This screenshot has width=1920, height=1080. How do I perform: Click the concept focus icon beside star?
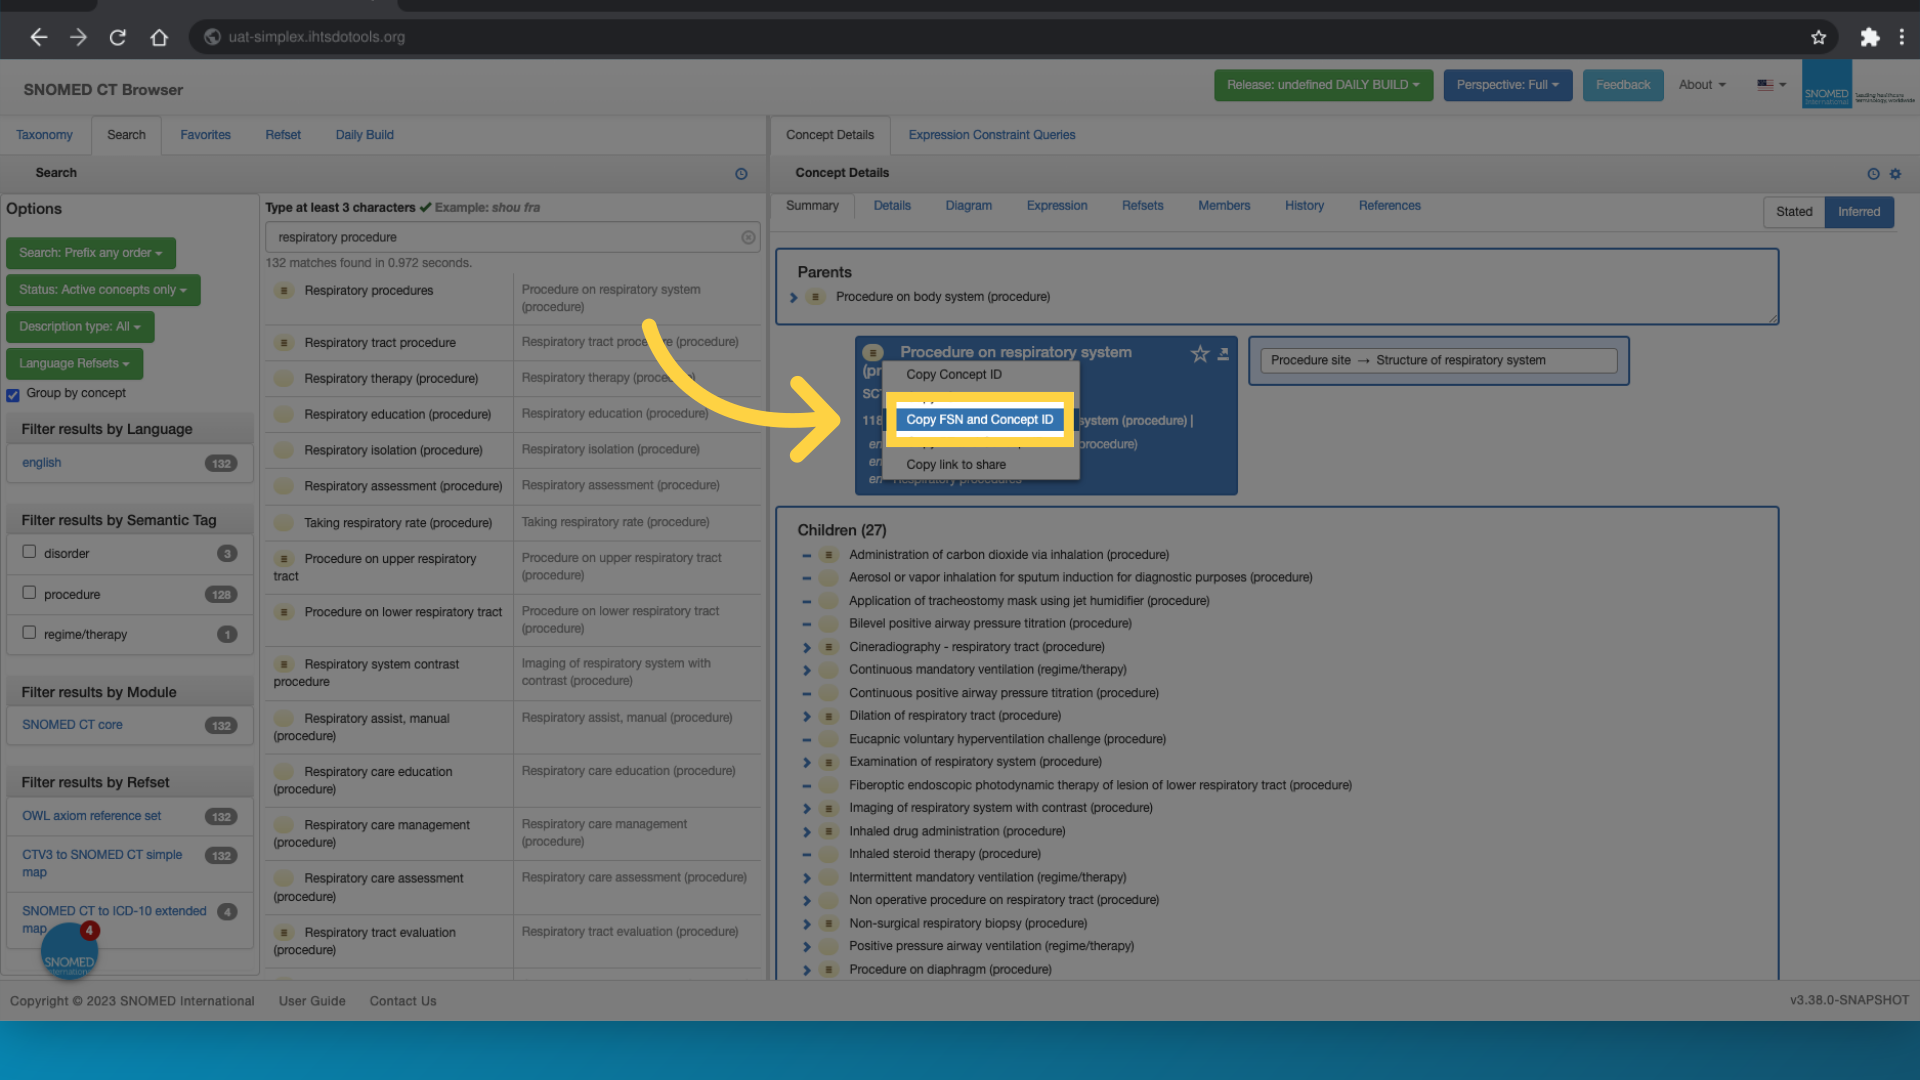pyautogui.click(x=1223, y=353)
